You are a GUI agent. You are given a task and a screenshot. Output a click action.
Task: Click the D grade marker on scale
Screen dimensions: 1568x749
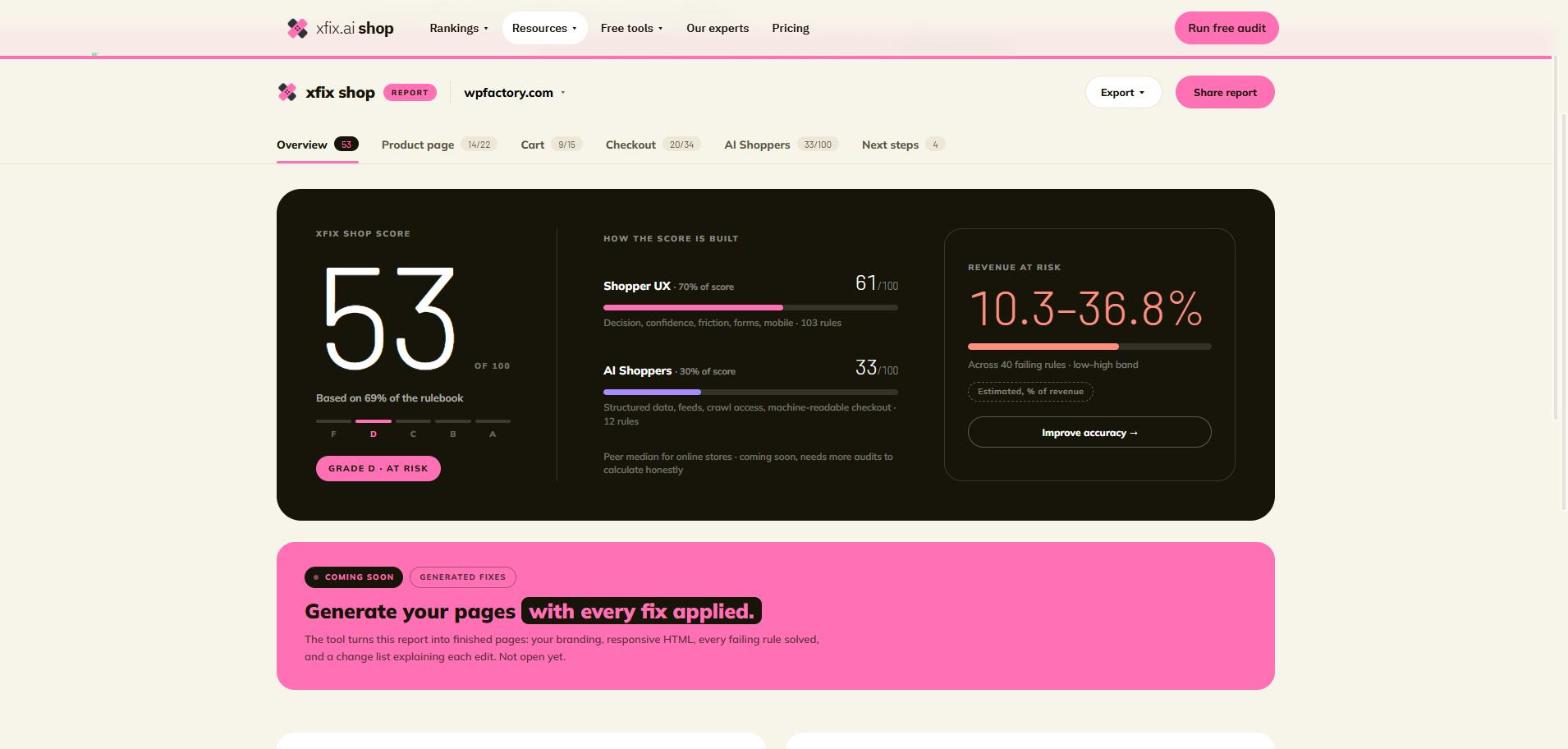(373, 428)
